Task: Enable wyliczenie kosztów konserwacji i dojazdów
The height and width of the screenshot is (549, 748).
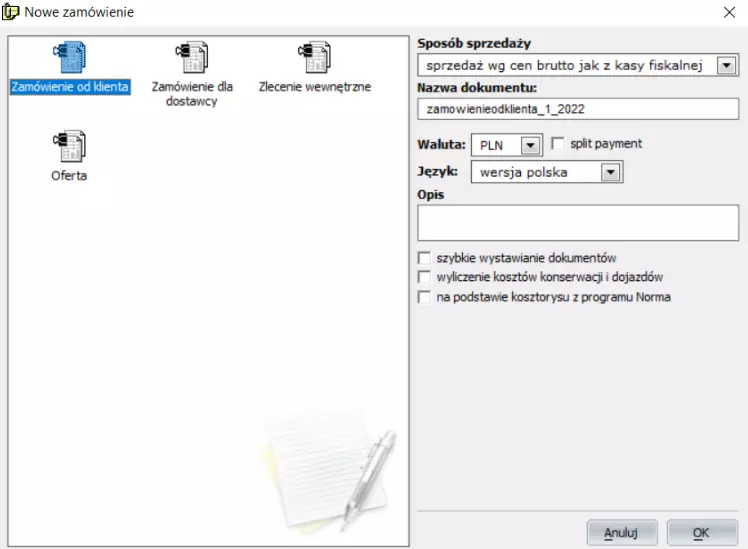Action: click(424, 277)
